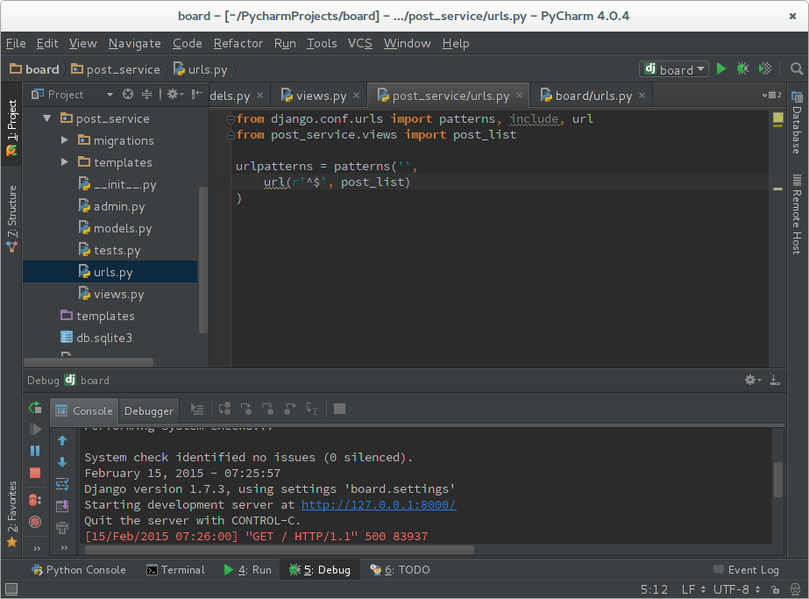Open Debug panel settings gear
This screenshot has width=809, height=599.
tap(753, 380)
